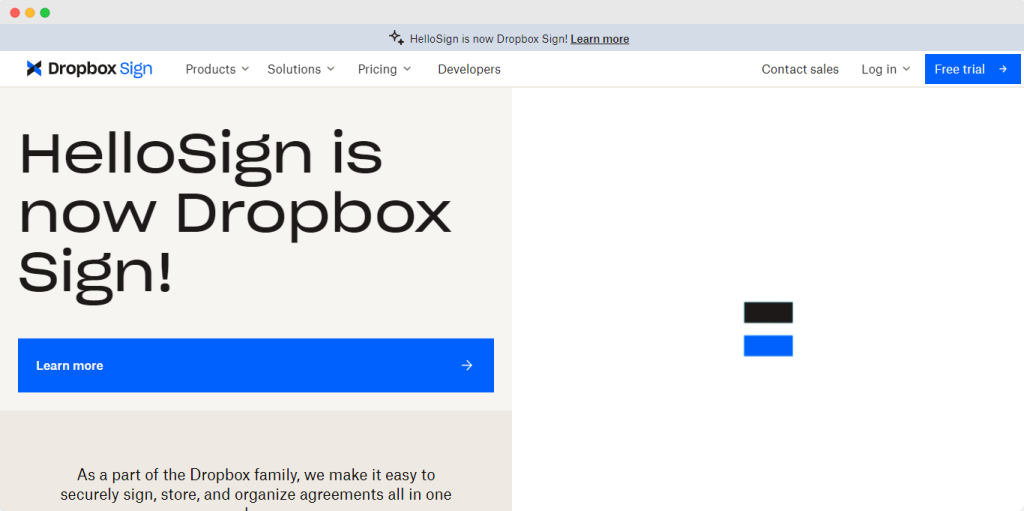
Task: Open the Products menu
Action: point(217,69)
